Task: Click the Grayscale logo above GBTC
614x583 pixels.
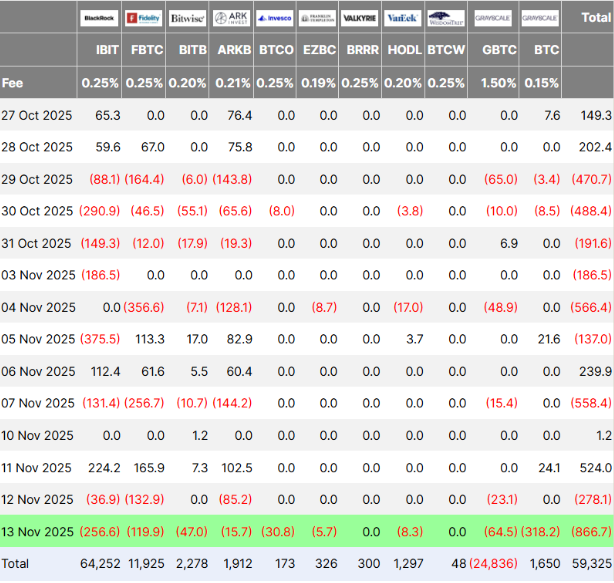Action: point(494,18)
